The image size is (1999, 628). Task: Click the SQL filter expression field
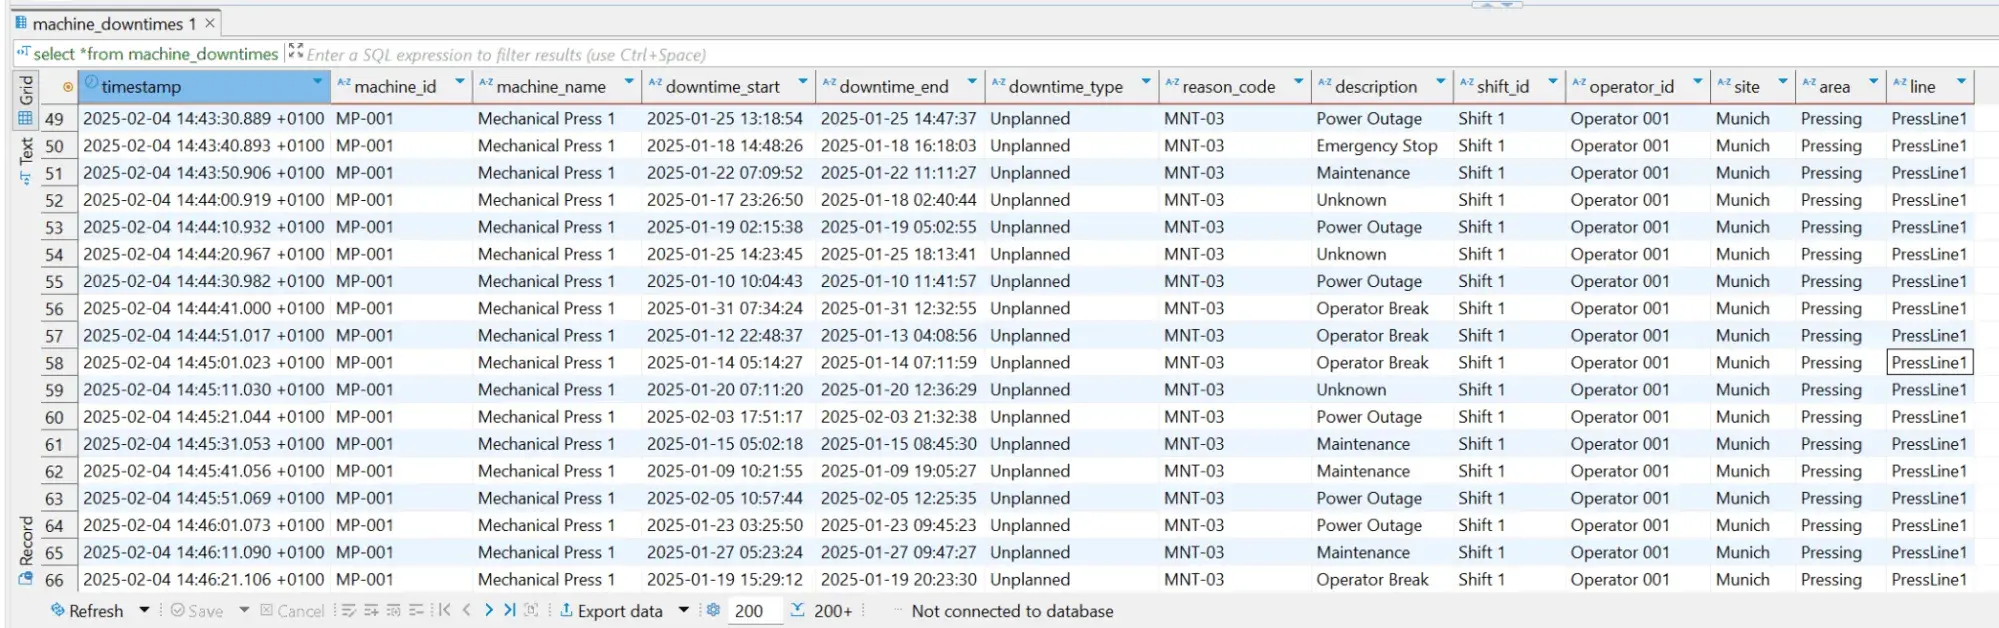point(1150,54)
